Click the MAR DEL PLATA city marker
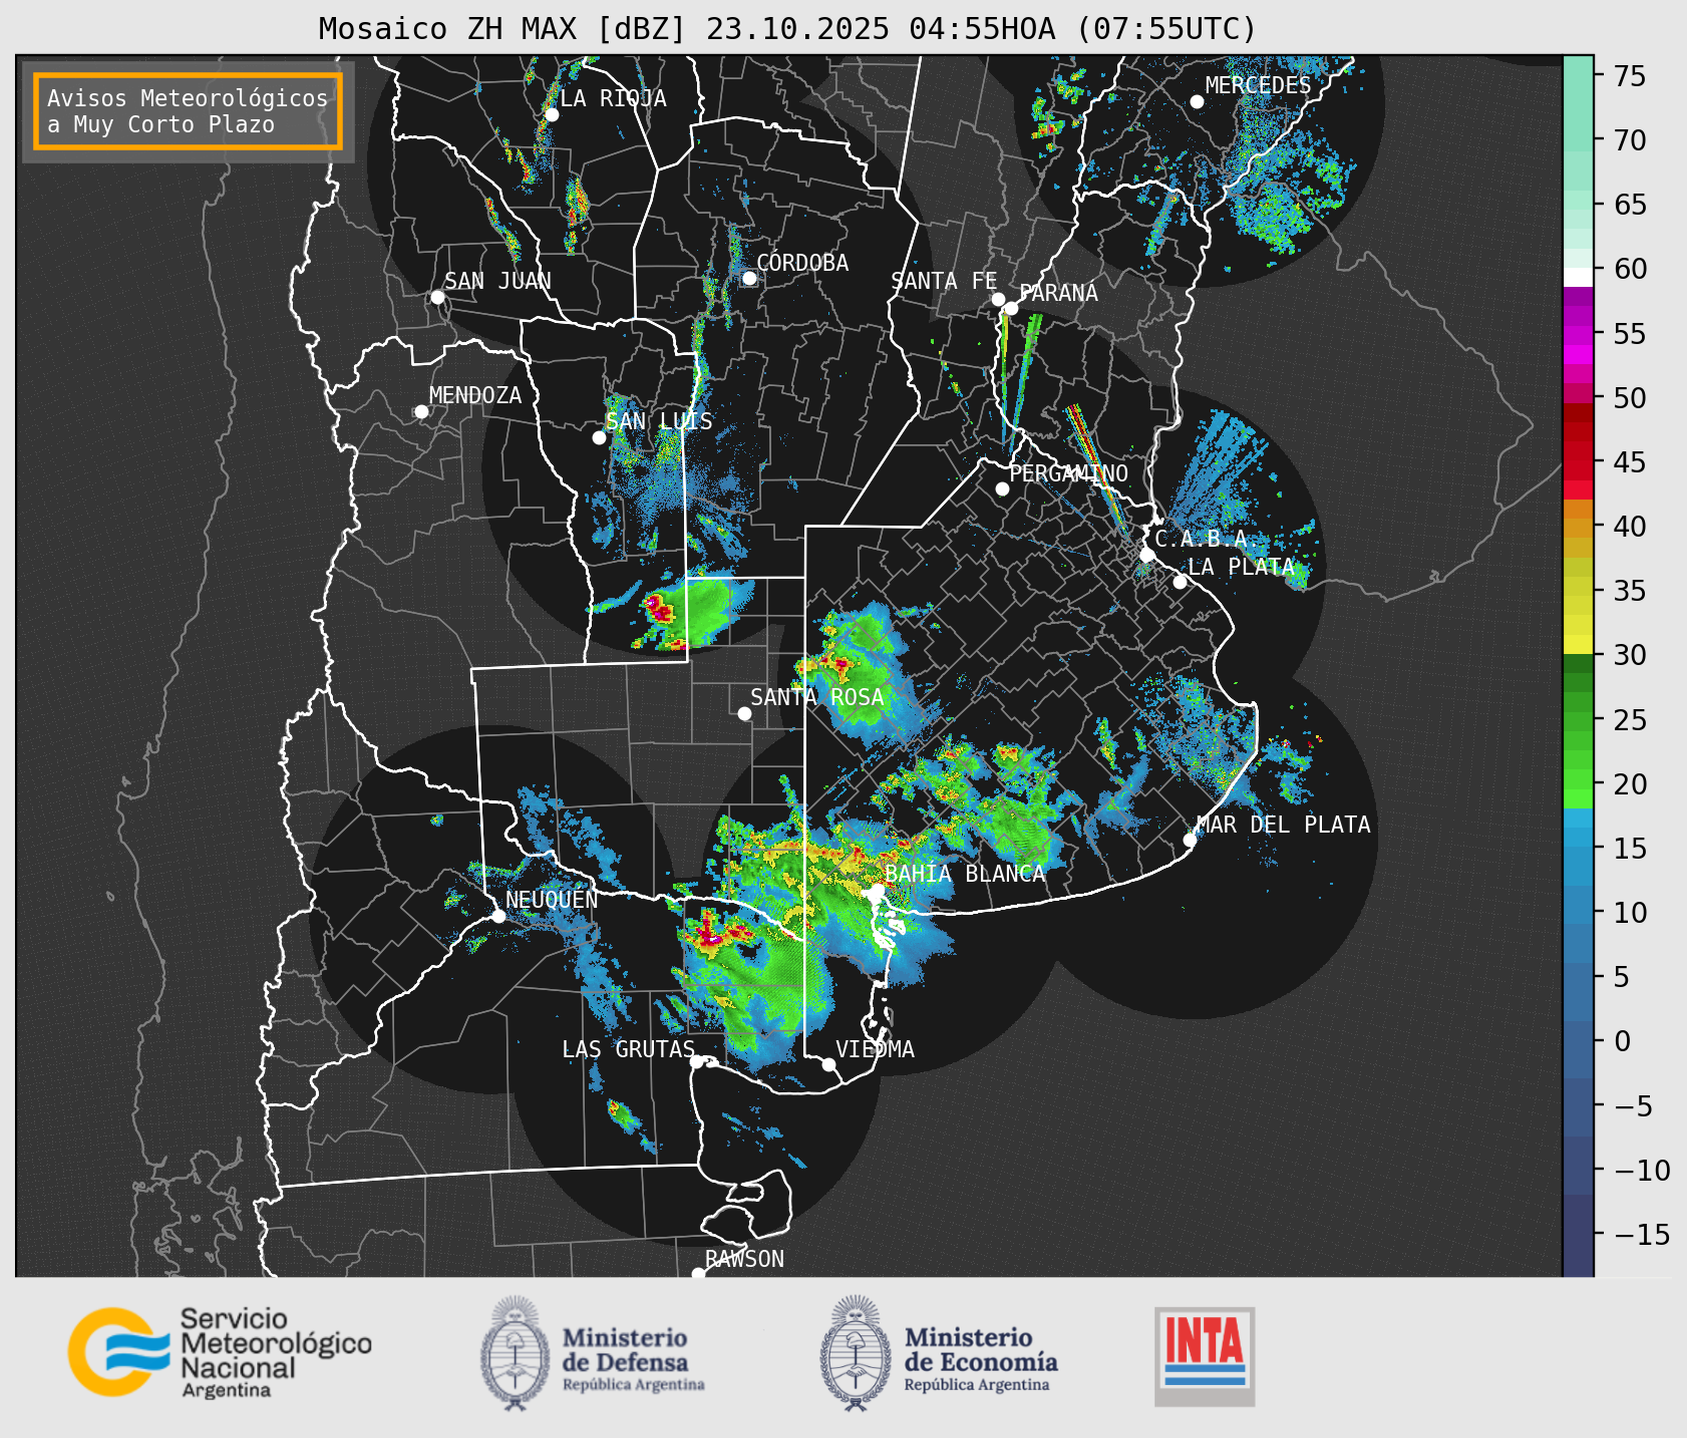This screenshot has width=1687, height=1438. pos(1190,840)
